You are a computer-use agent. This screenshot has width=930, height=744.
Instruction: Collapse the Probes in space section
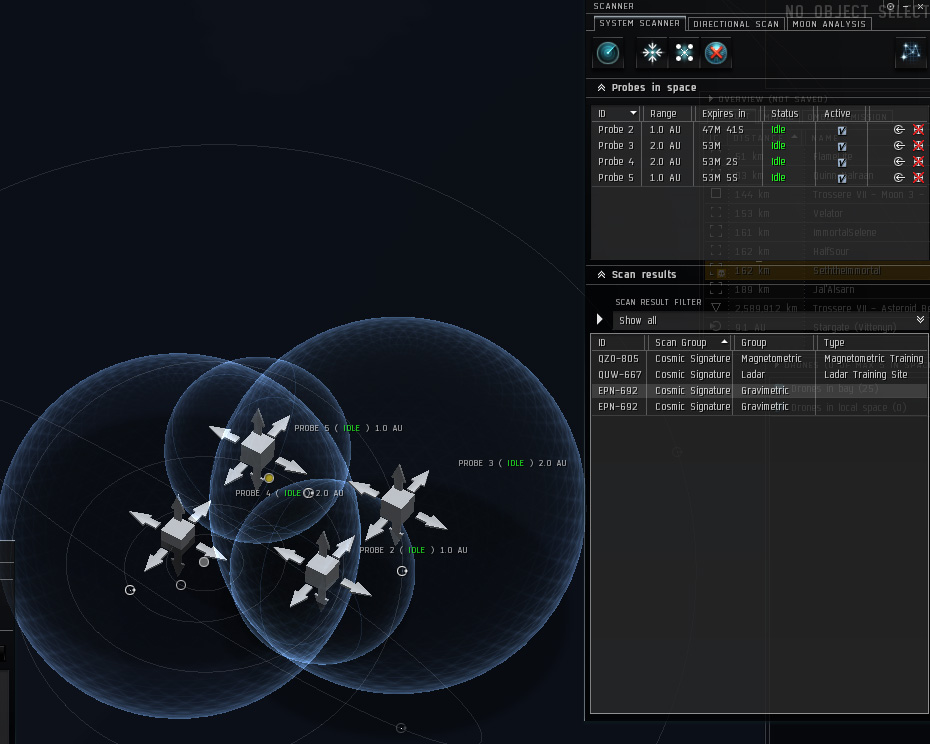click(601, 88)
